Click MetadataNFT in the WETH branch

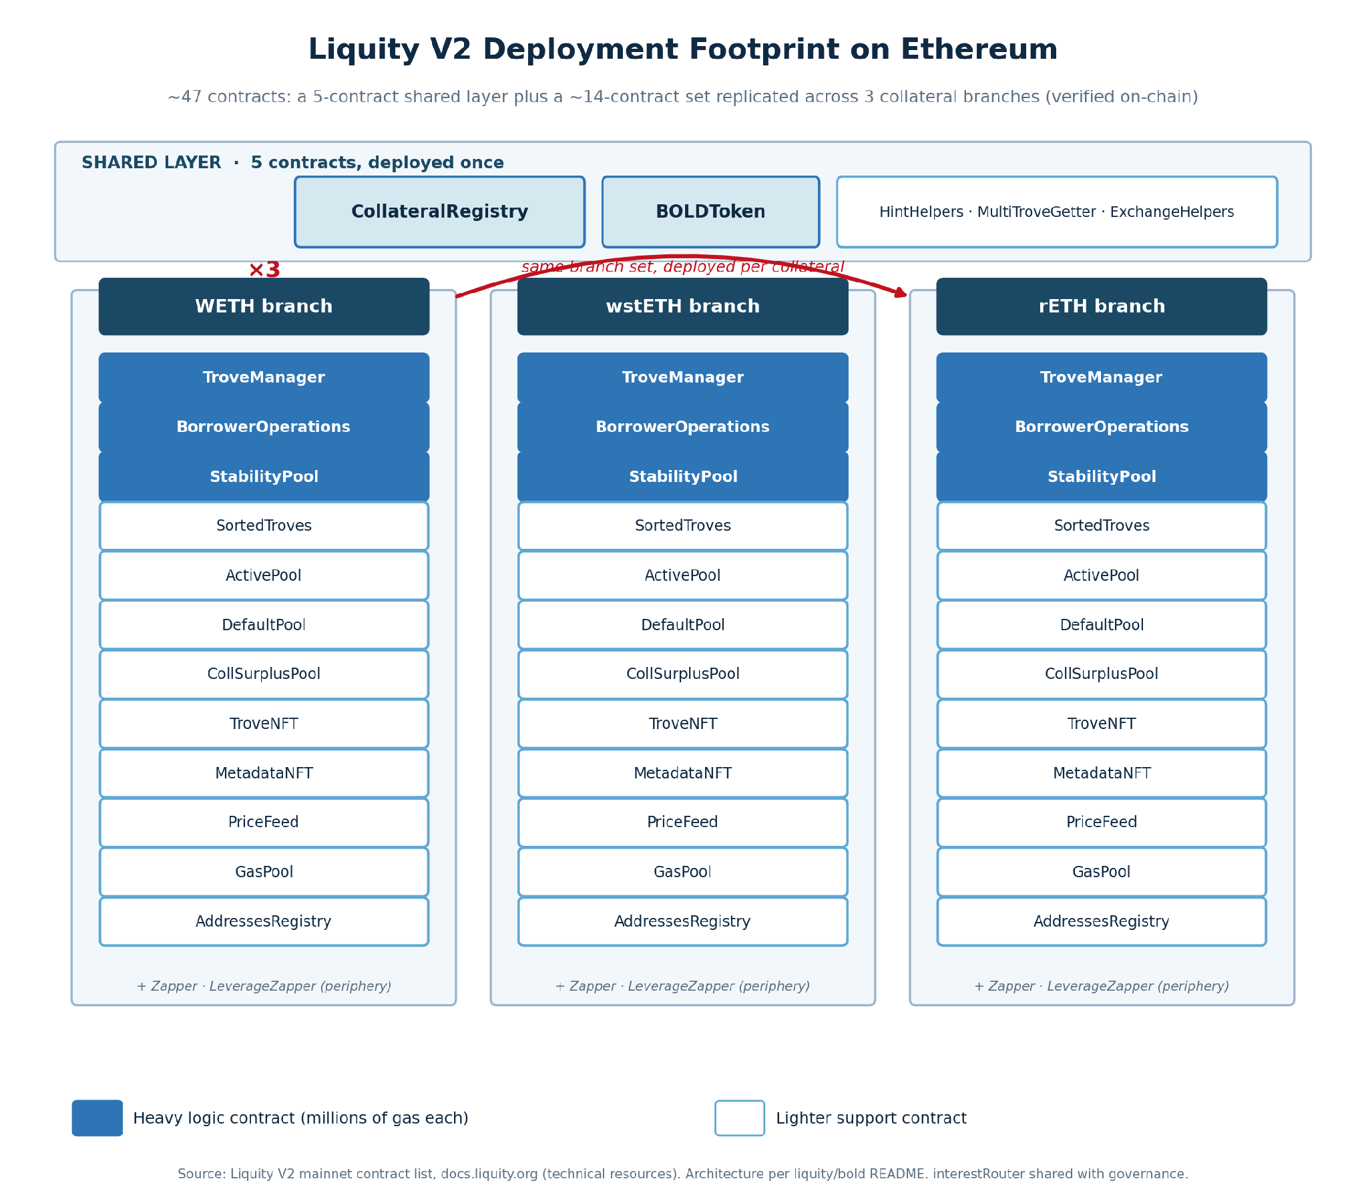click(264, 773)
